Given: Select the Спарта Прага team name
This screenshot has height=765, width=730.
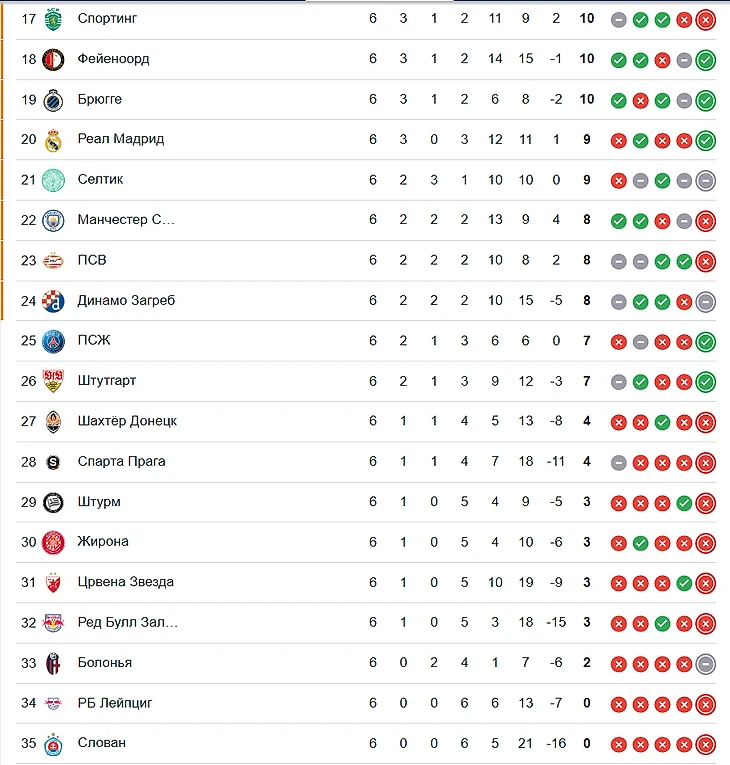Looking at the screenshot, I should tap(122, 462).
